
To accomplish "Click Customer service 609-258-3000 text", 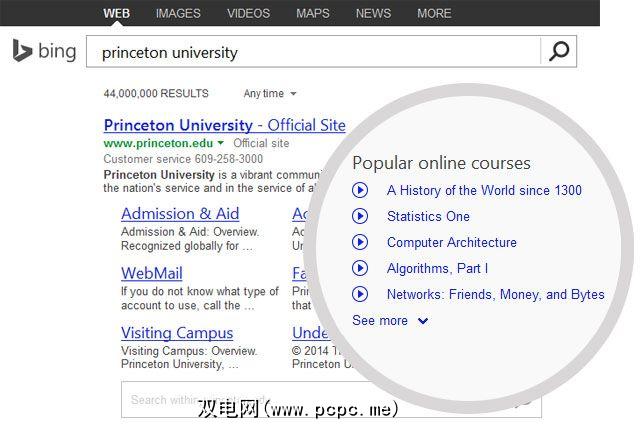I will [183, 159].
